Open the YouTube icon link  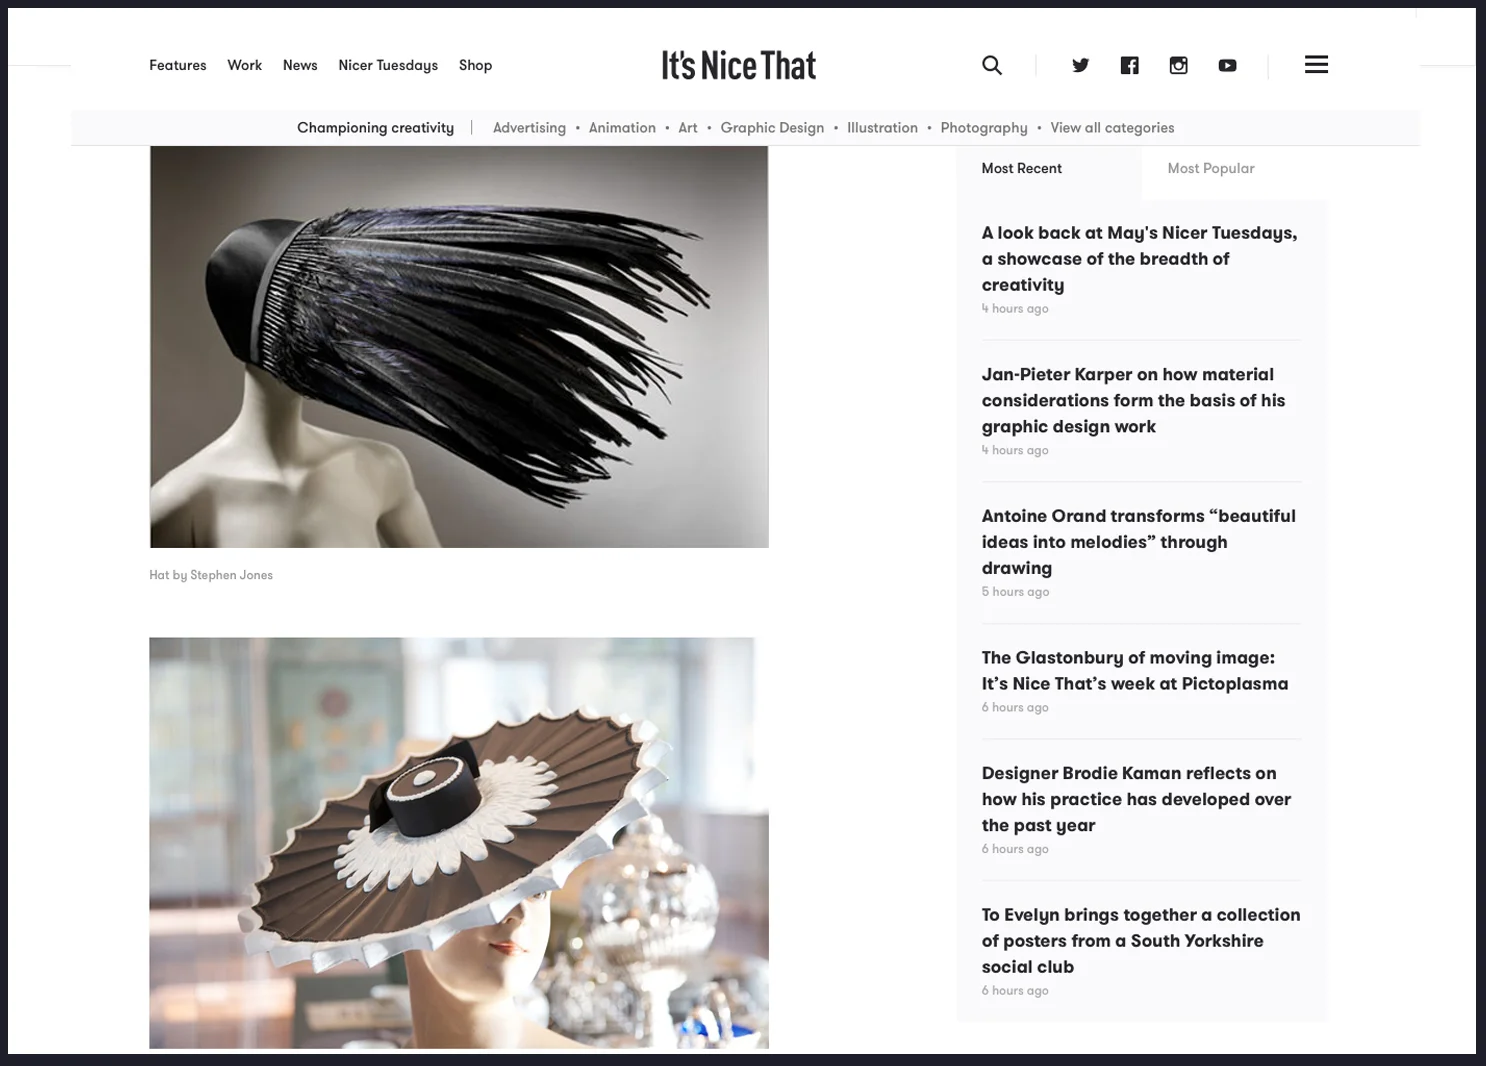1228,66
